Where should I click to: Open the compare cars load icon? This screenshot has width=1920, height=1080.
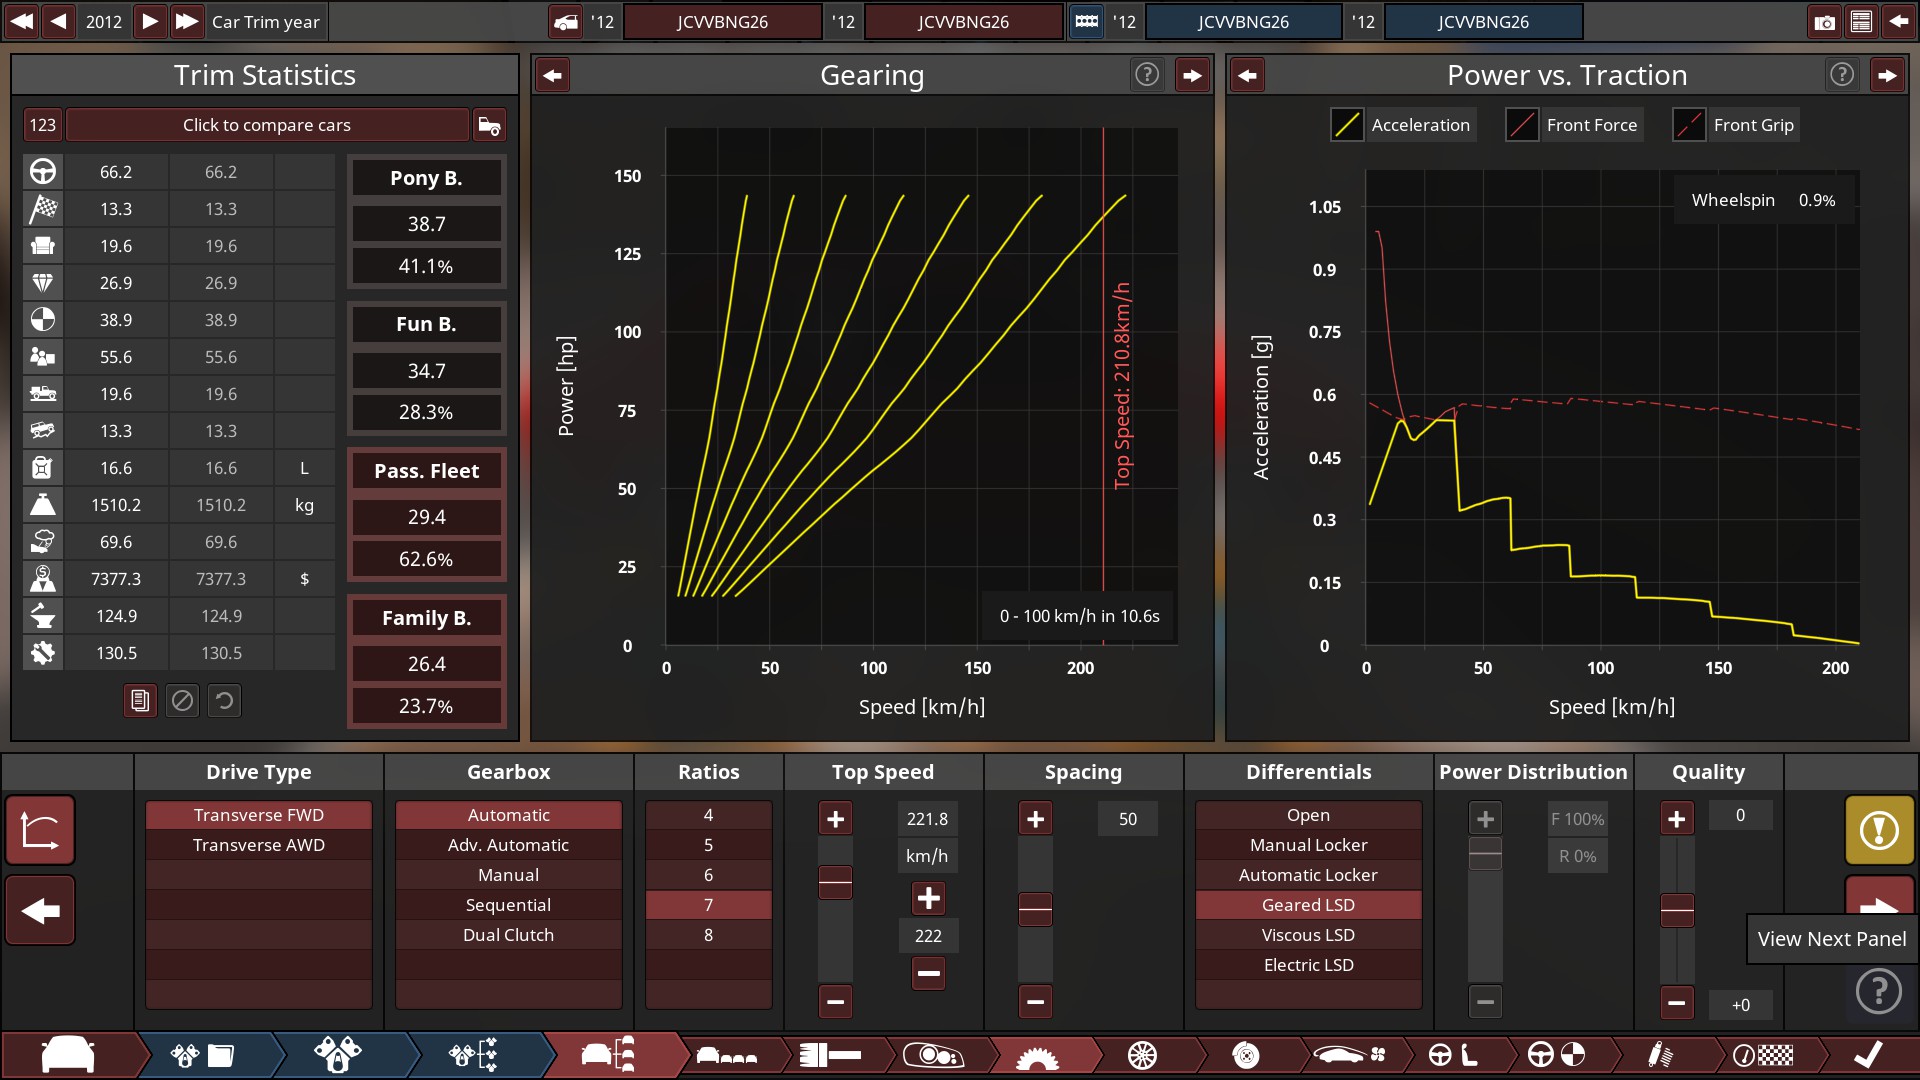tap(489, 125)
